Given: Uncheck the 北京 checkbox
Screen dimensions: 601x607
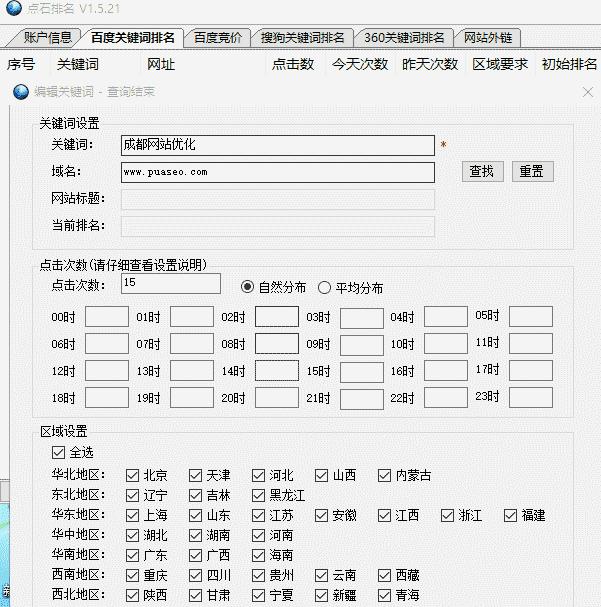Looking at the screenshot, I should click(132, 475).
